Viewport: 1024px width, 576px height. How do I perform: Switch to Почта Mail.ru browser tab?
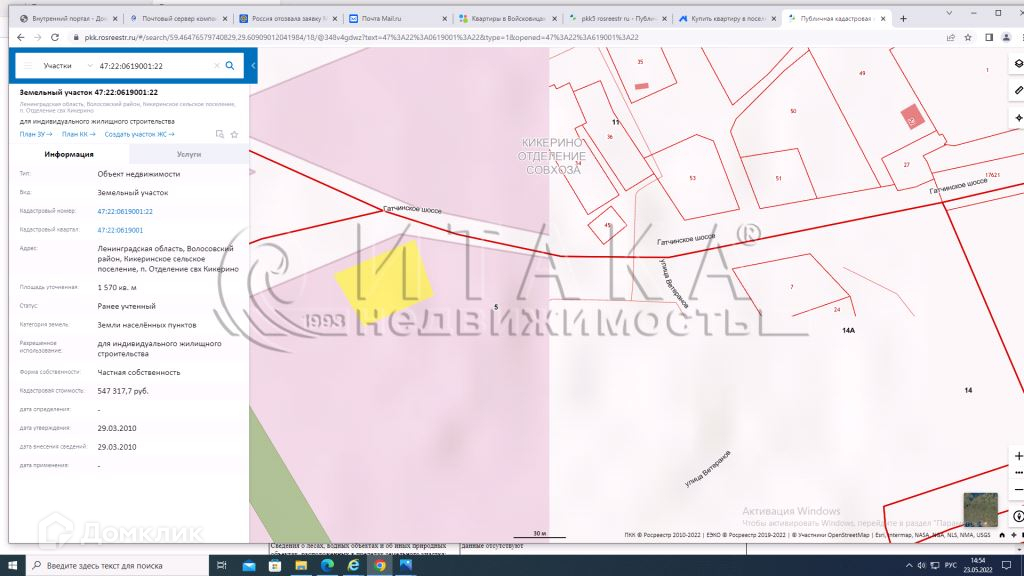pos(398,19)
